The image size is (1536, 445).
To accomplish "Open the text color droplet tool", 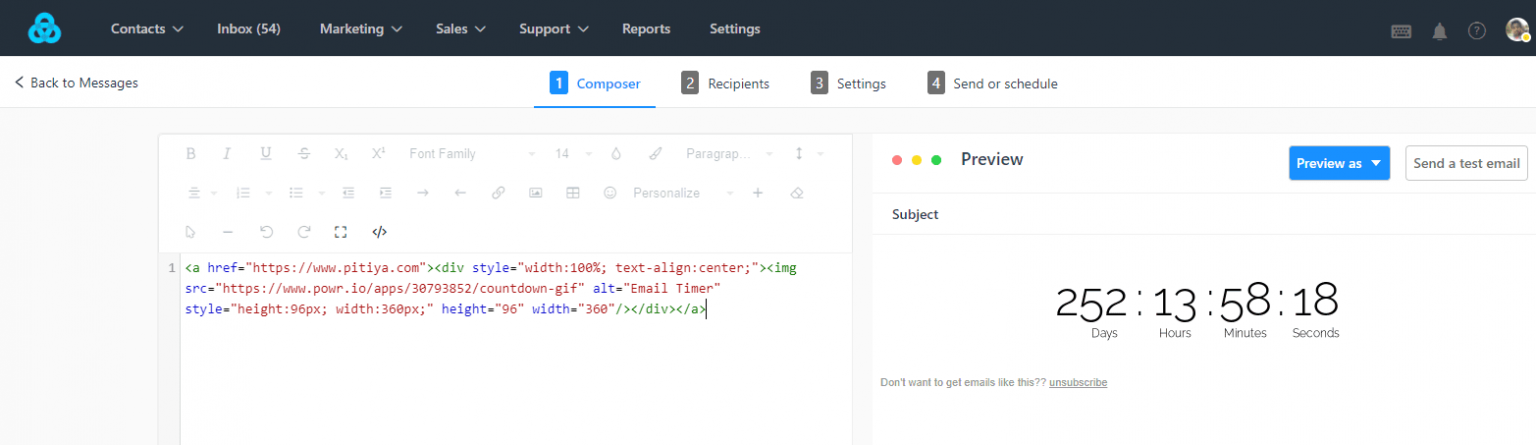I will pos(616,154).
